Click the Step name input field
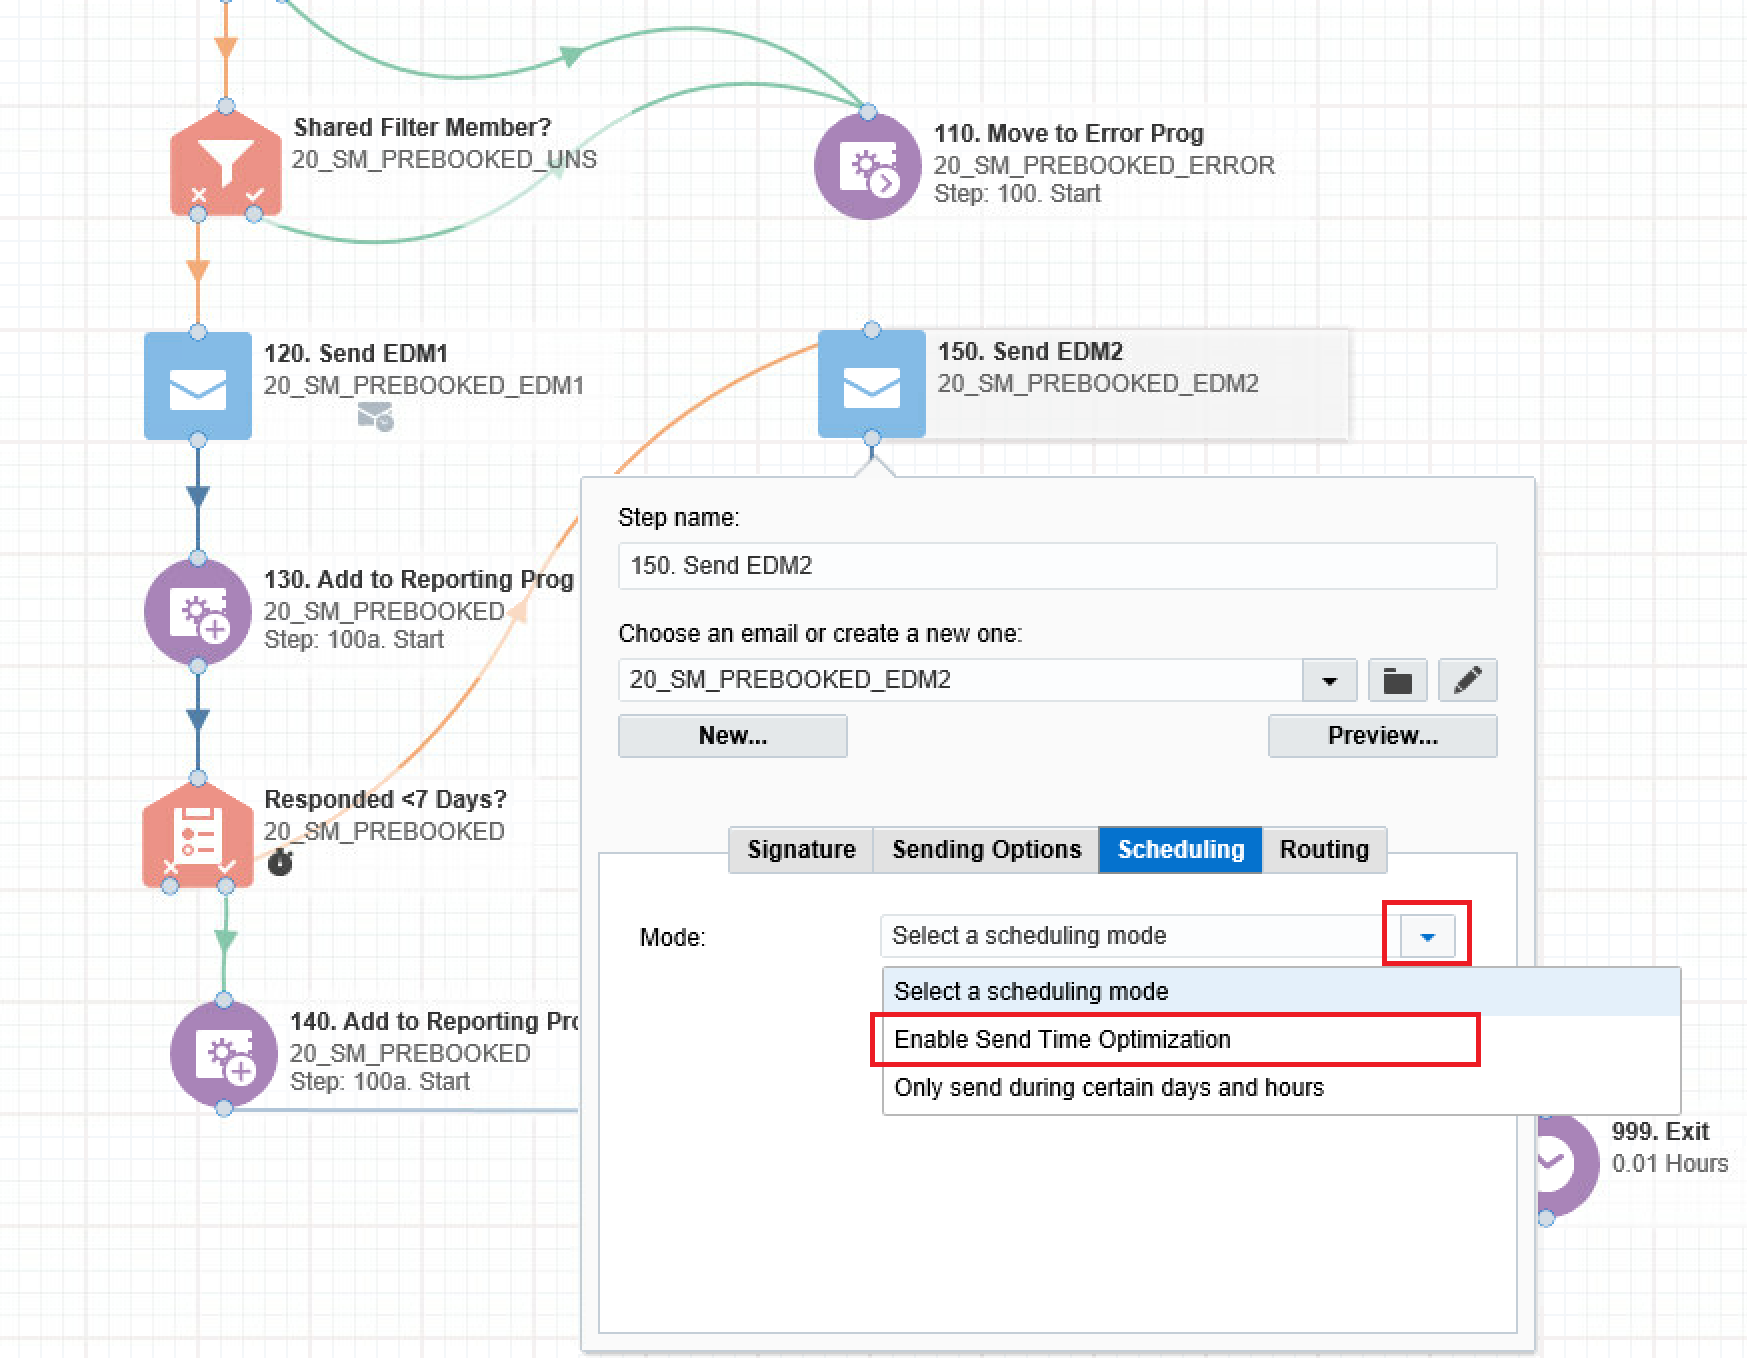 [1058, 566]
